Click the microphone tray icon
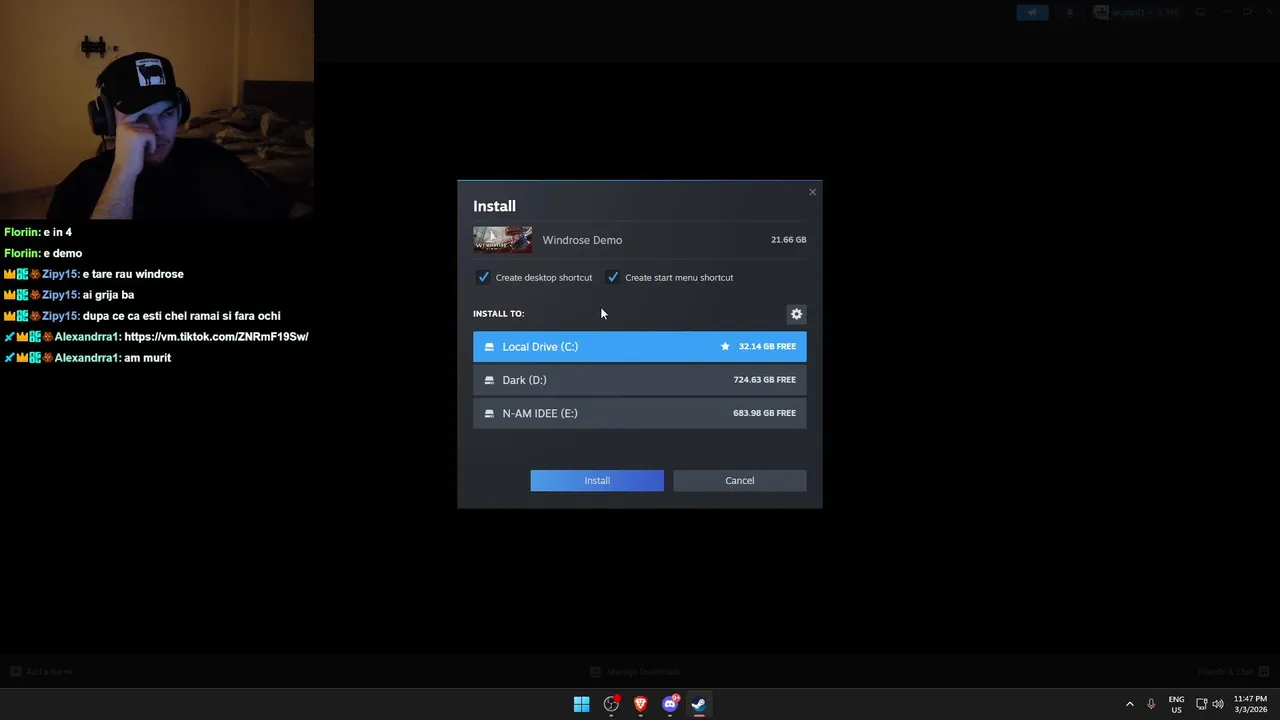Image resolution: width=1280 pixels, height=720 pixels. (x=1151, y=704)
